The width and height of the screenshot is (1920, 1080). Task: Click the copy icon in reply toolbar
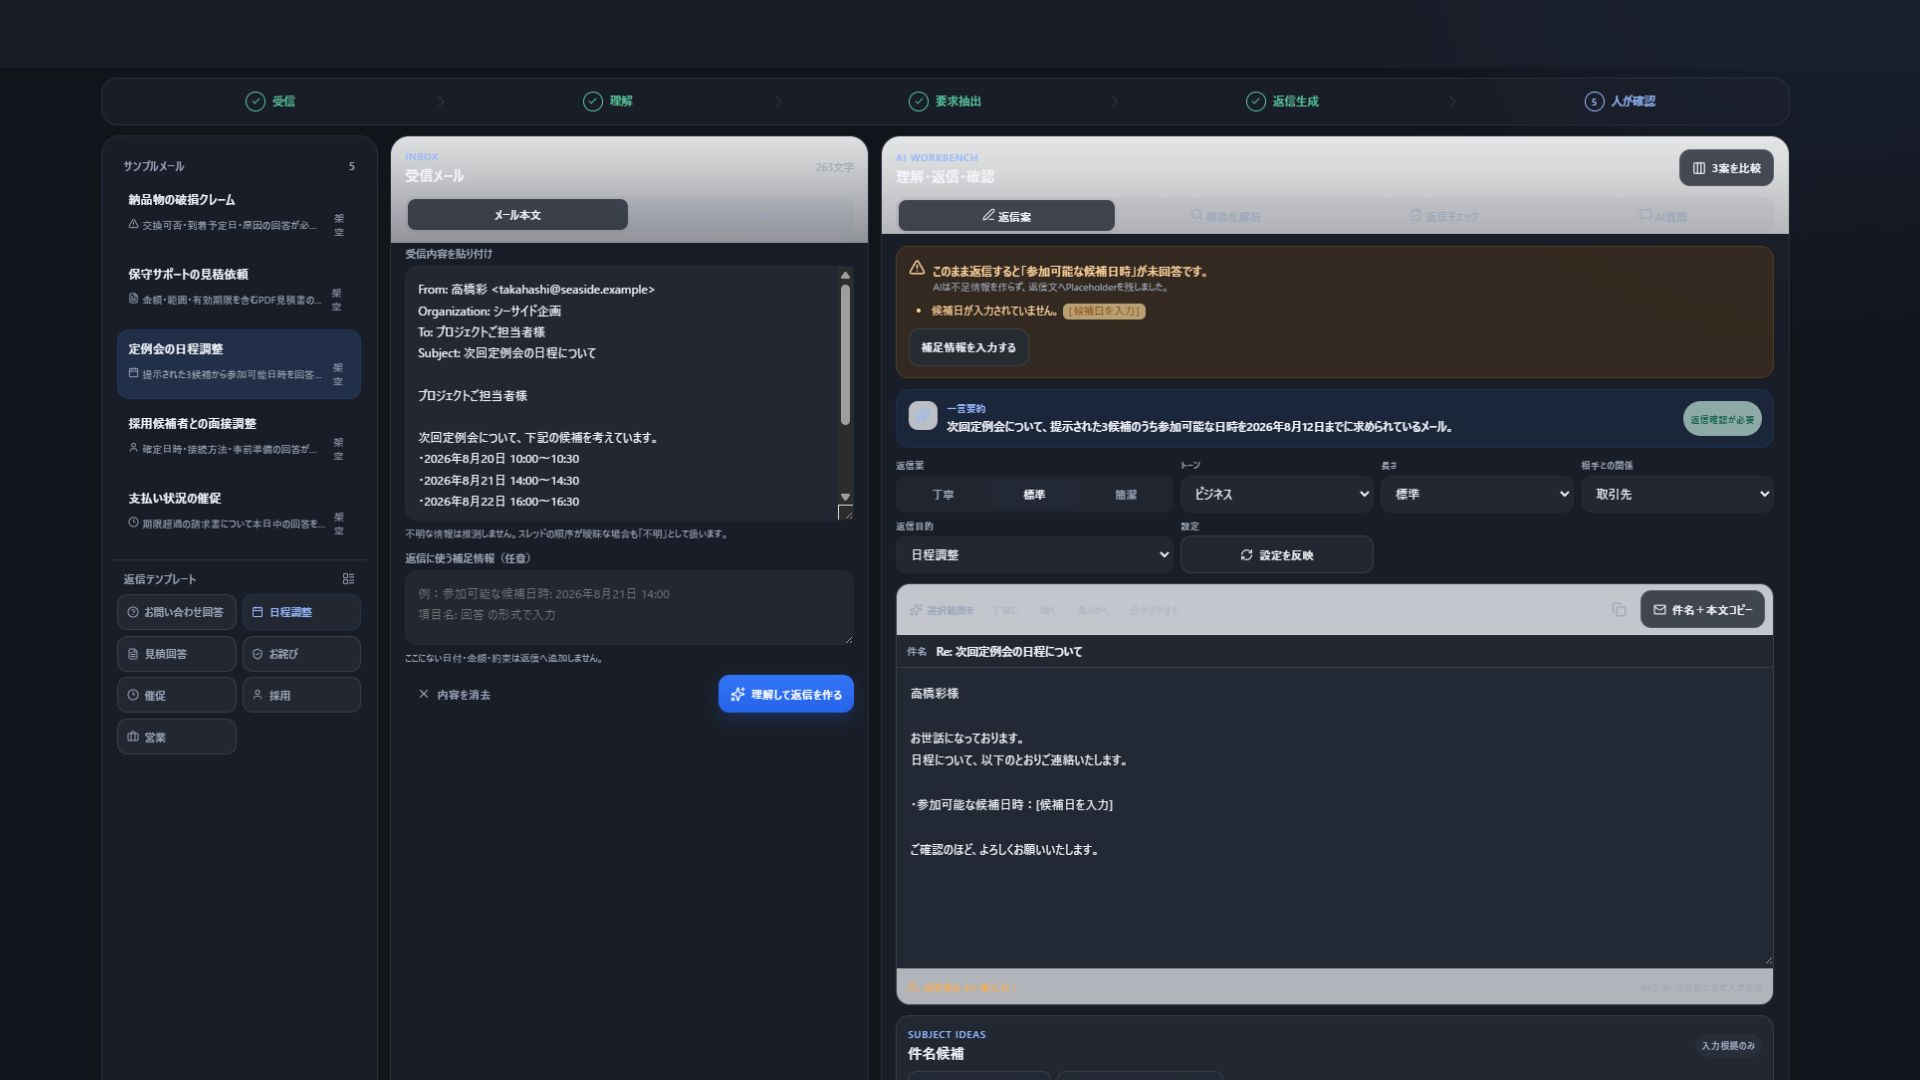click(1618, 610)
